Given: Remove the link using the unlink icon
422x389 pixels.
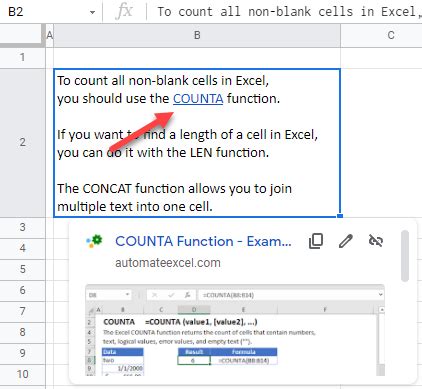Looking at the screenshot, I should [x=376, y=241].
